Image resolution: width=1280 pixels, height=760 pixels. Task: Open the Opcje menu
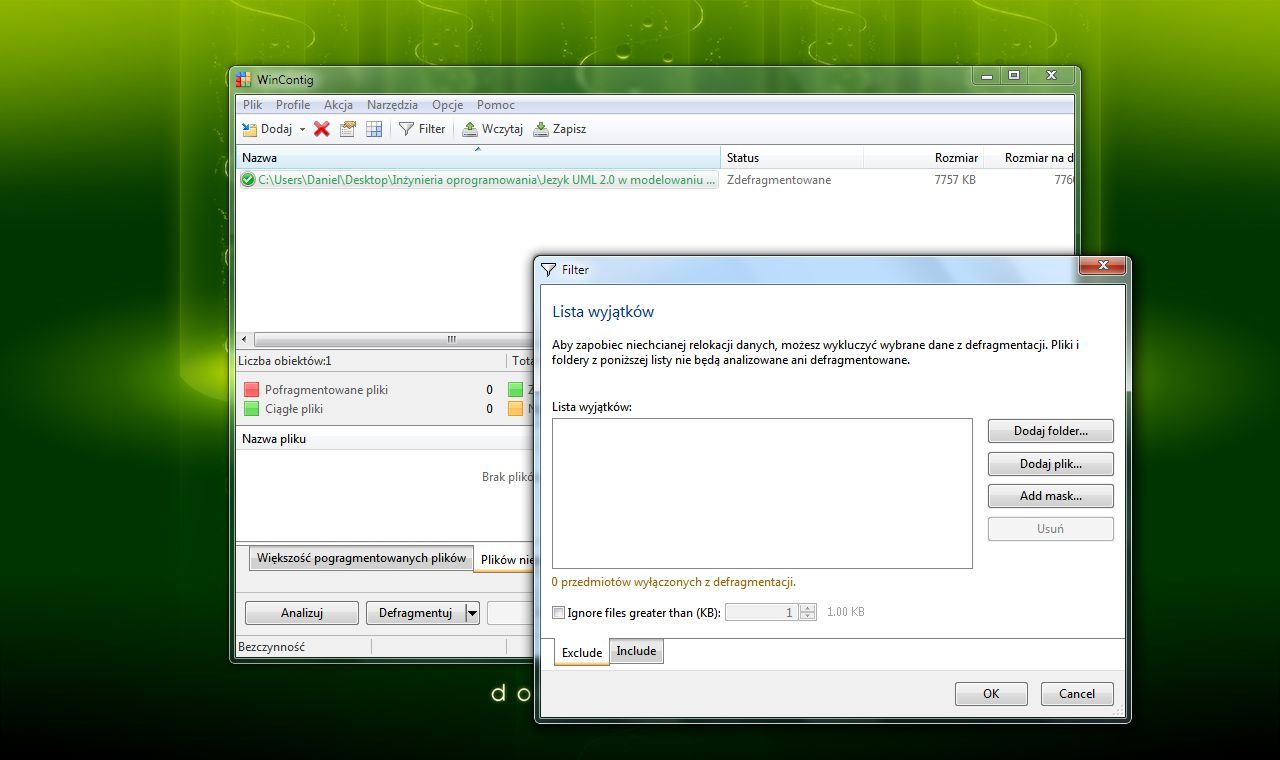click(447, 105)
